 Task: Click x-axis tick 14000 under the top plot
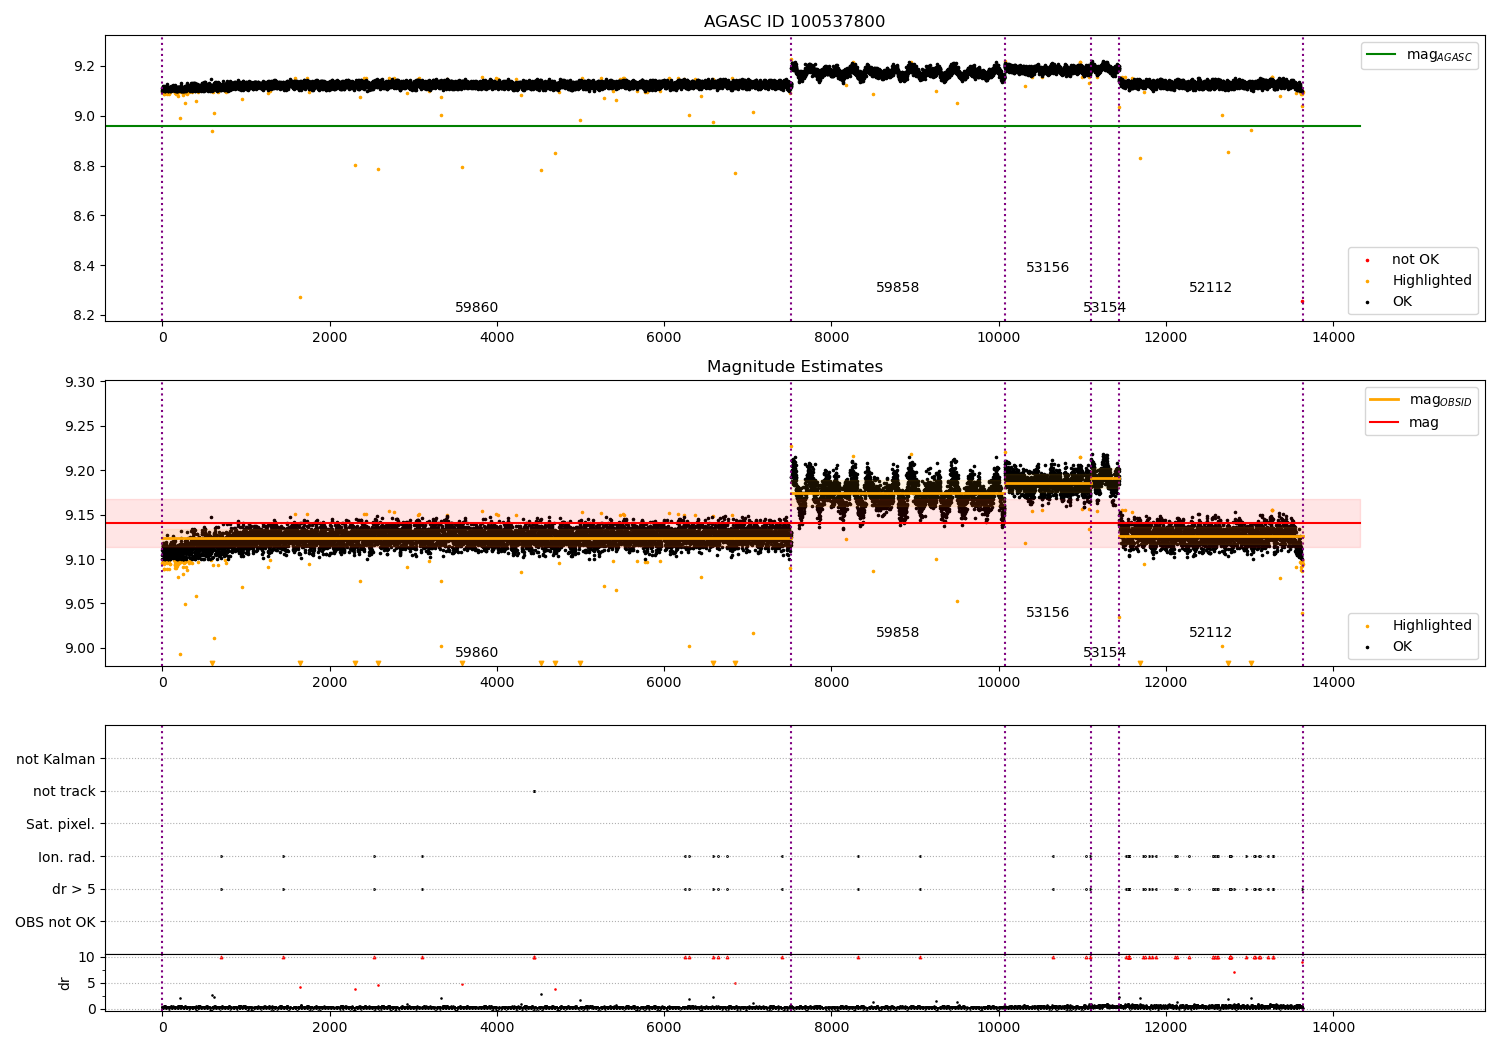pyautogui.click(x=1333, y=337)
